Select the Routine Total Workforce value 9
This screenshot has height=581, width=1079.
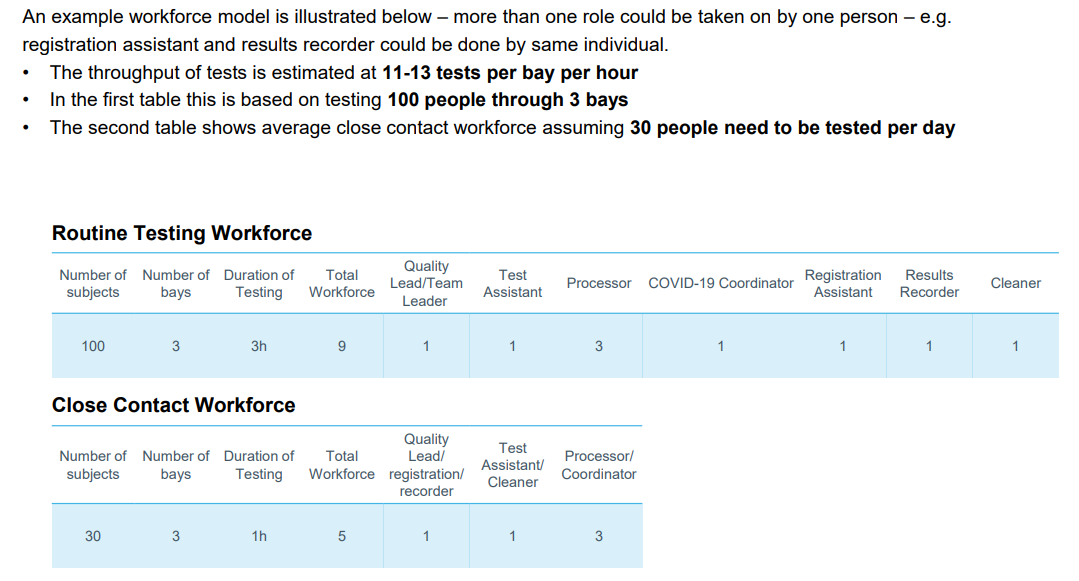341,346
